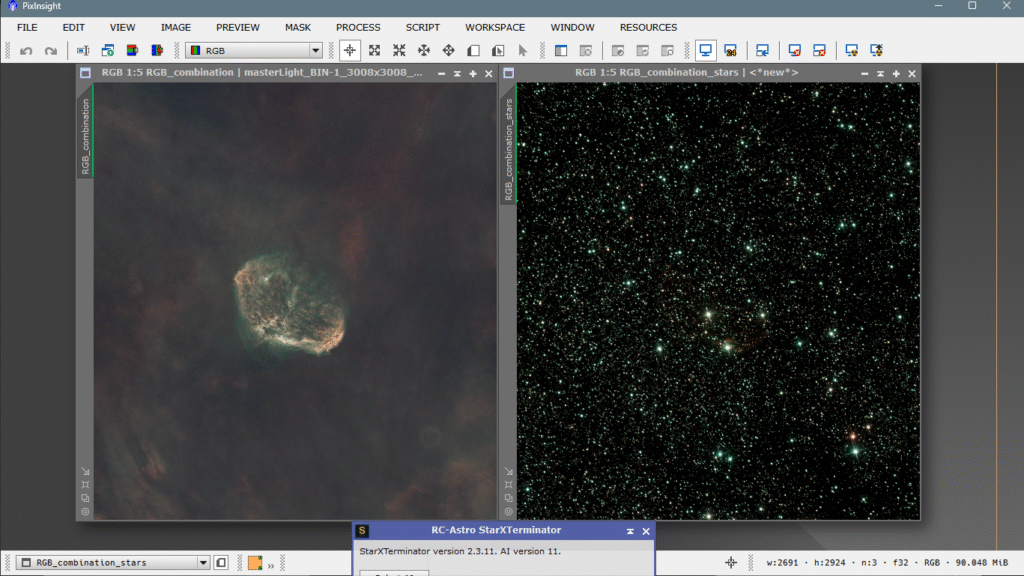This screenshot has height=576, width=1024.
Task: Open the RESOURCES menu
Action: (648, 27)
